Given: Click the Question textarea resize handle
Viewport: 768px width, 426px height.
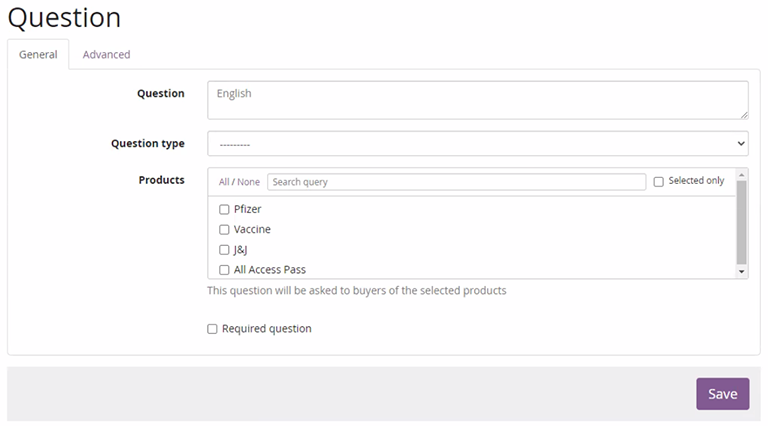Looking at the screenshot, I should [x=743, y=115].
